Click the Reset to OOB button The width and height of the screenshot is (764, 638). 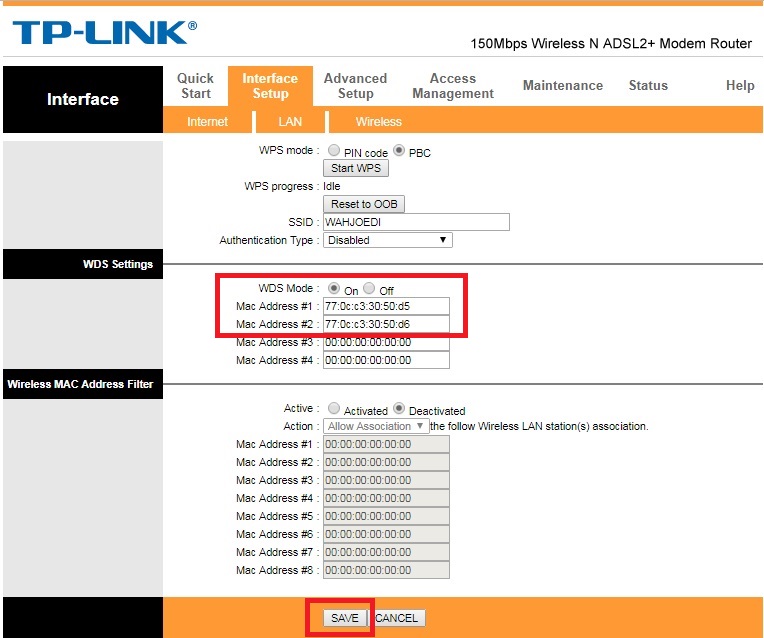pos(364,204)
